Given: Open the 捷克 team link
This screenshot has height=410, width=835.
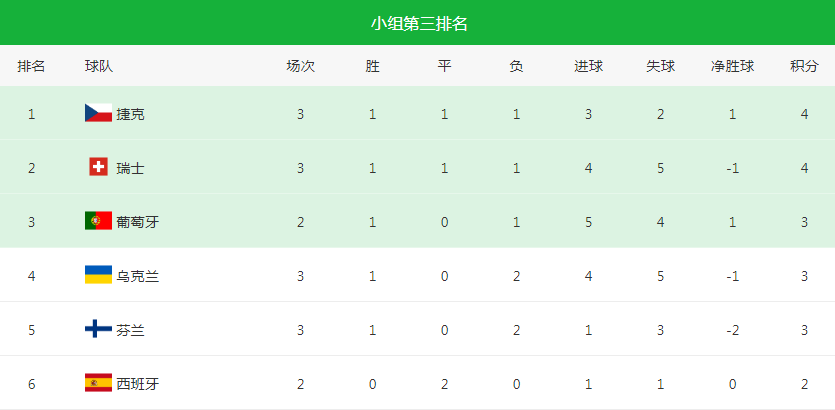Looking at the screenshot, I should tap(130, 114).
